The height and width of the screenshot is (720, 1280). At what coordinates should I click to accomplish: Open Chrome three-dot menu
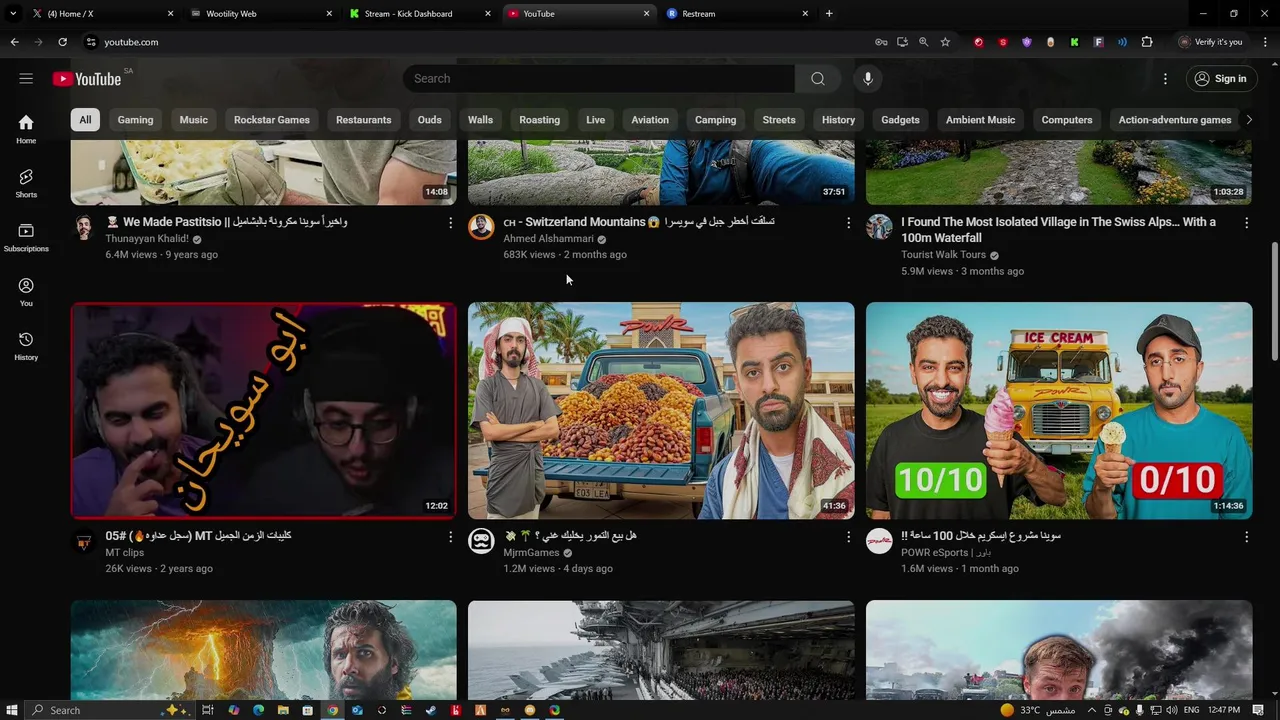tap(1265, 42)
